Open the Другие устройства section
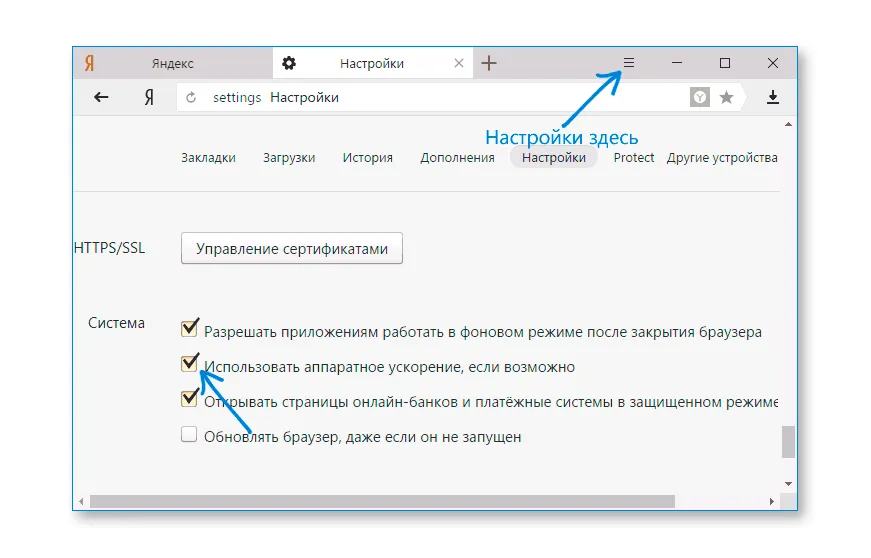The height and width of the screenshot is (558, 871). click(x=722, y=158)
